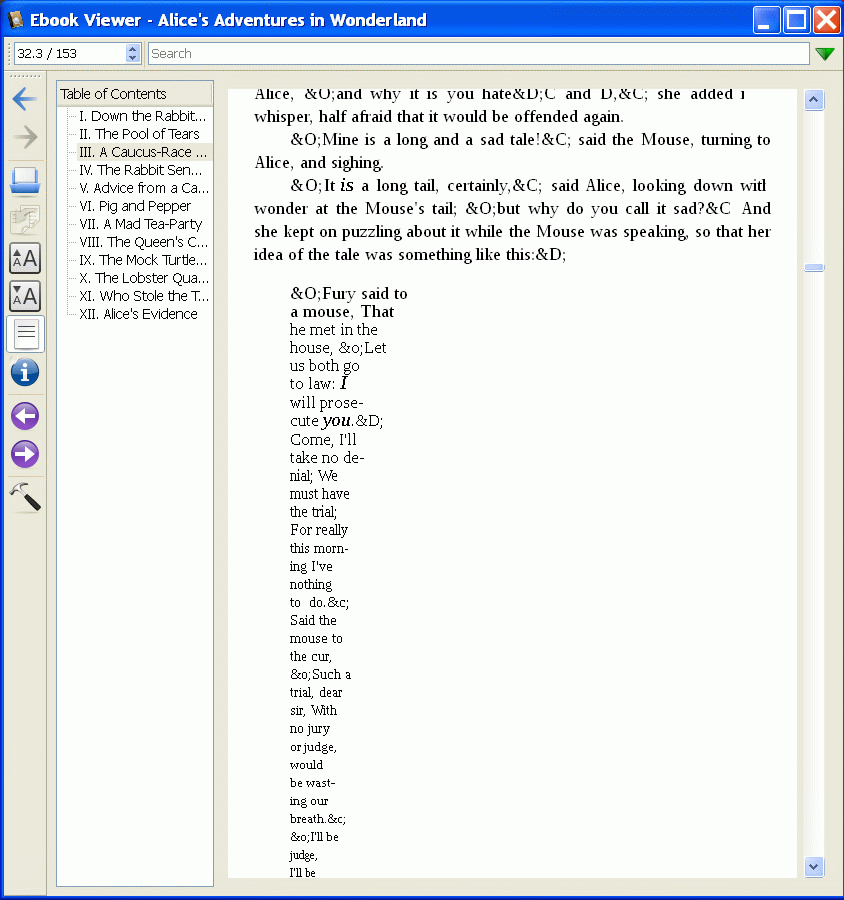Open chapter X. The Lobster Qua...
Screen dimensions: 844x900
coord(144,278)
